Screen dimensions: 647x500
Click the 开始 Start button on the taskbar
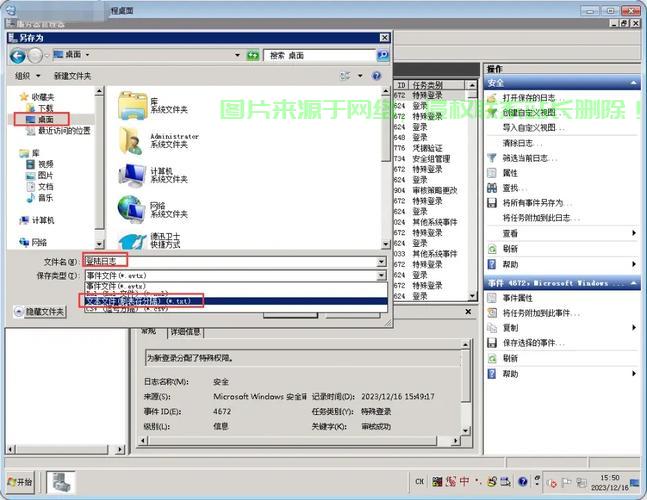(x=20, y=481)
